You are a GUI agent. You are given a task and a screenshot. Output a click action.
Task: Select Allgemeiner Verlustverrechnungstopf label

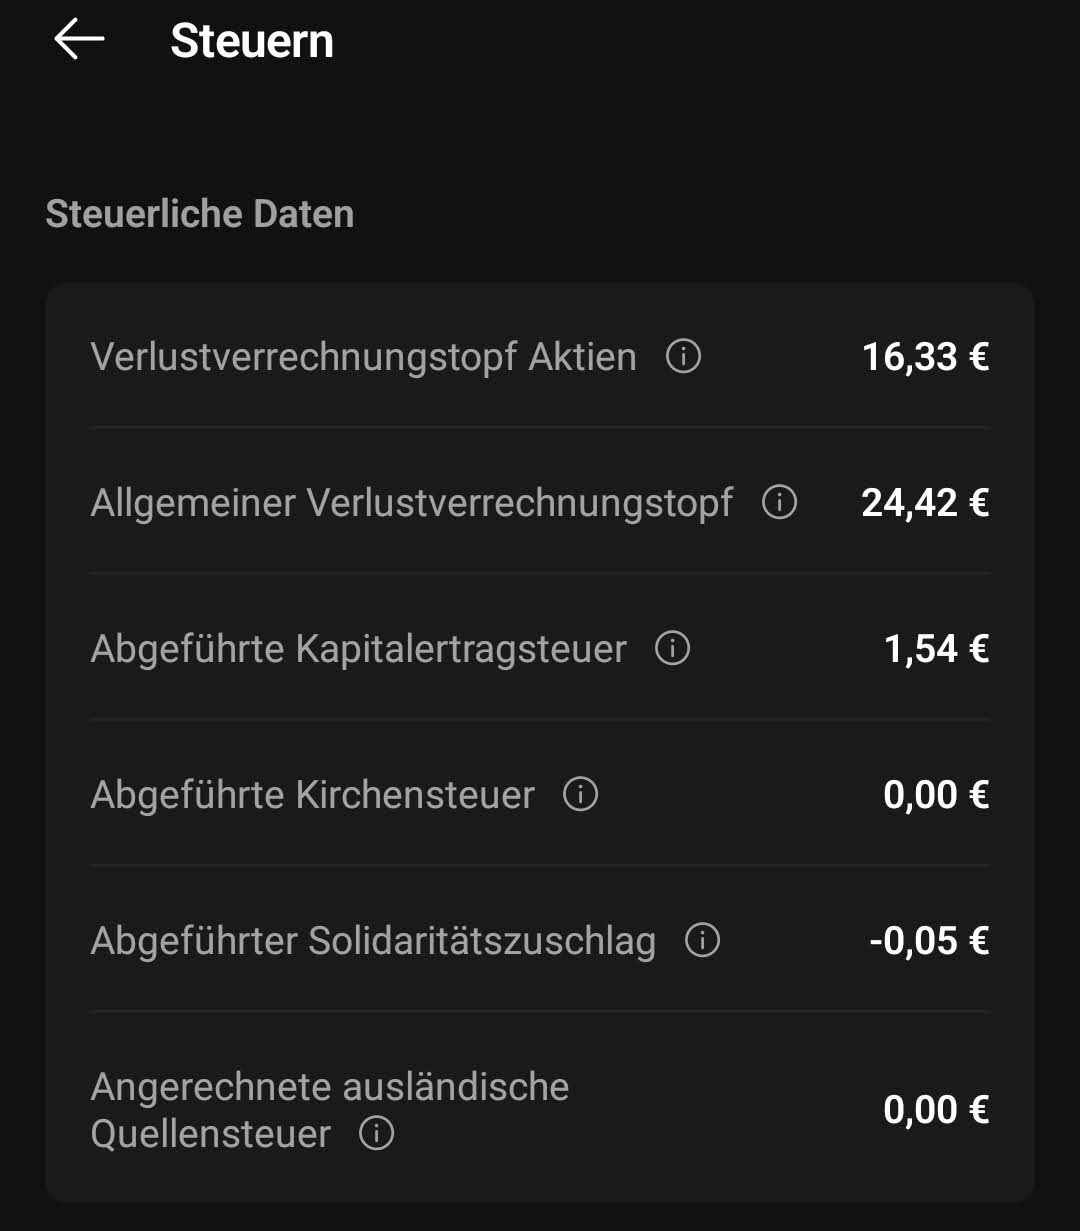tap(411, 503)
